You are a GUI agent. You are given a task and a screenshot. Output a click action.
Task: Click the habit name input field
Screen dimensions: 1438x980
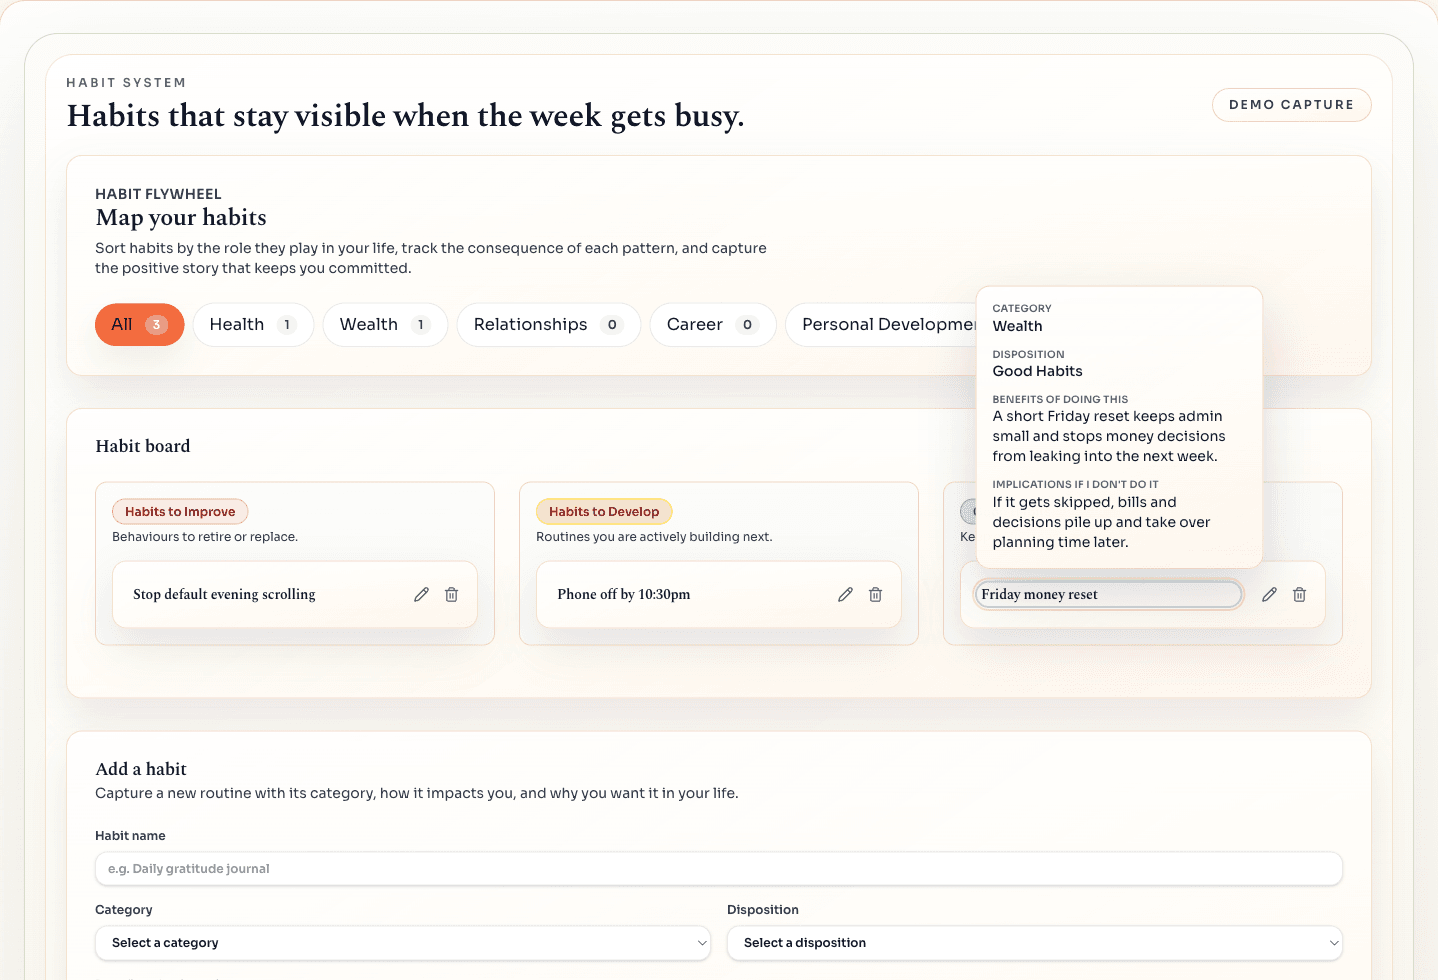718,868
